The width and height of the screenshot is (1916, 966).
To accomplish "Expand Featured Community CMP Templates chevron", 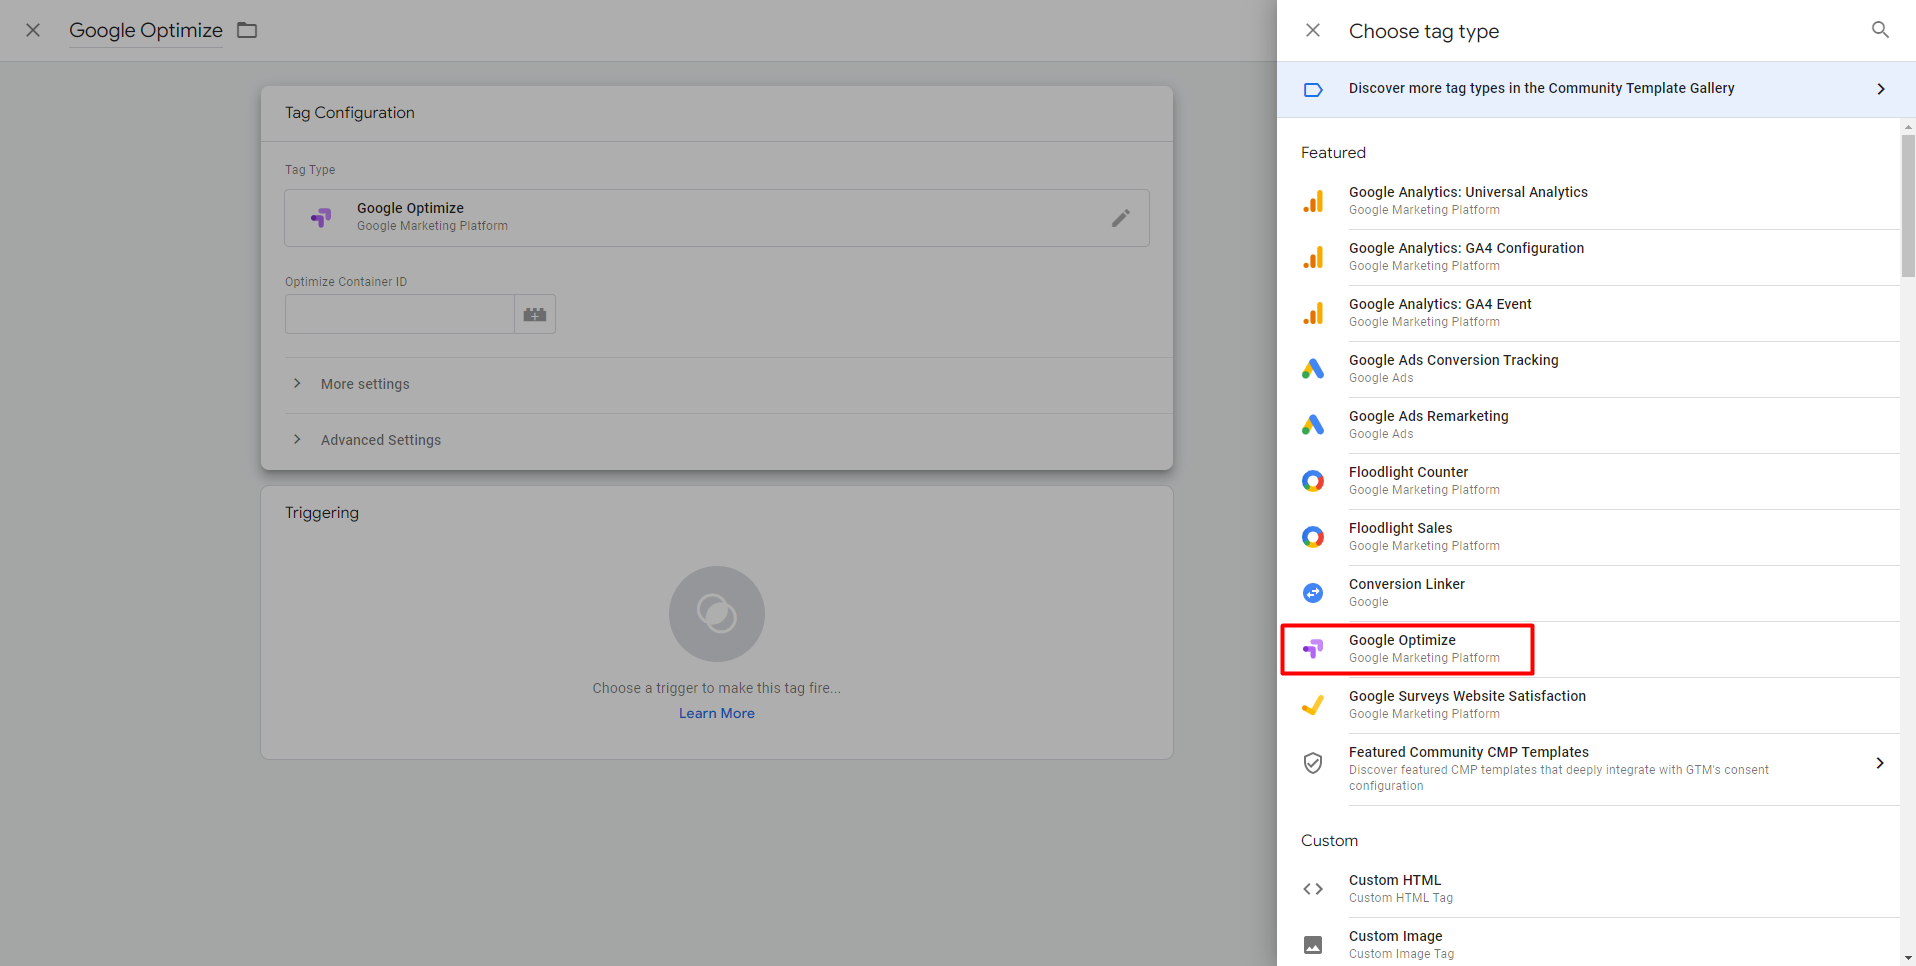I will [1880, 763].
